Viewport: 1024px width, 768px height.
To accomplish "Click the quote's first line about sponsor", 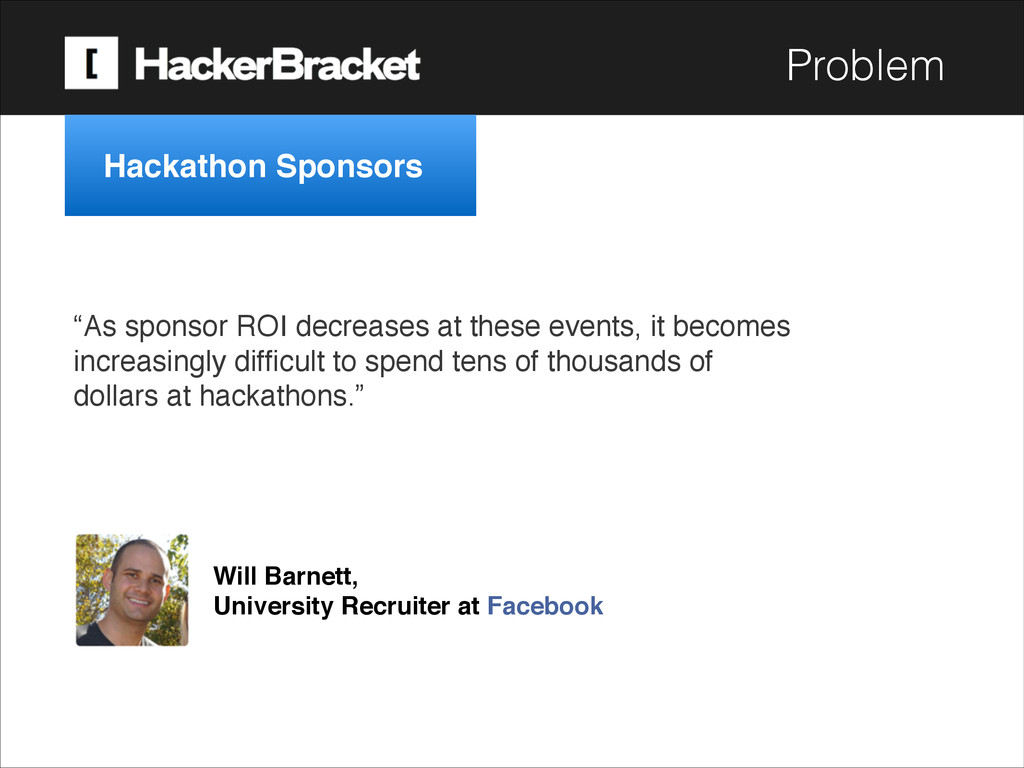I will coord(430,328).
